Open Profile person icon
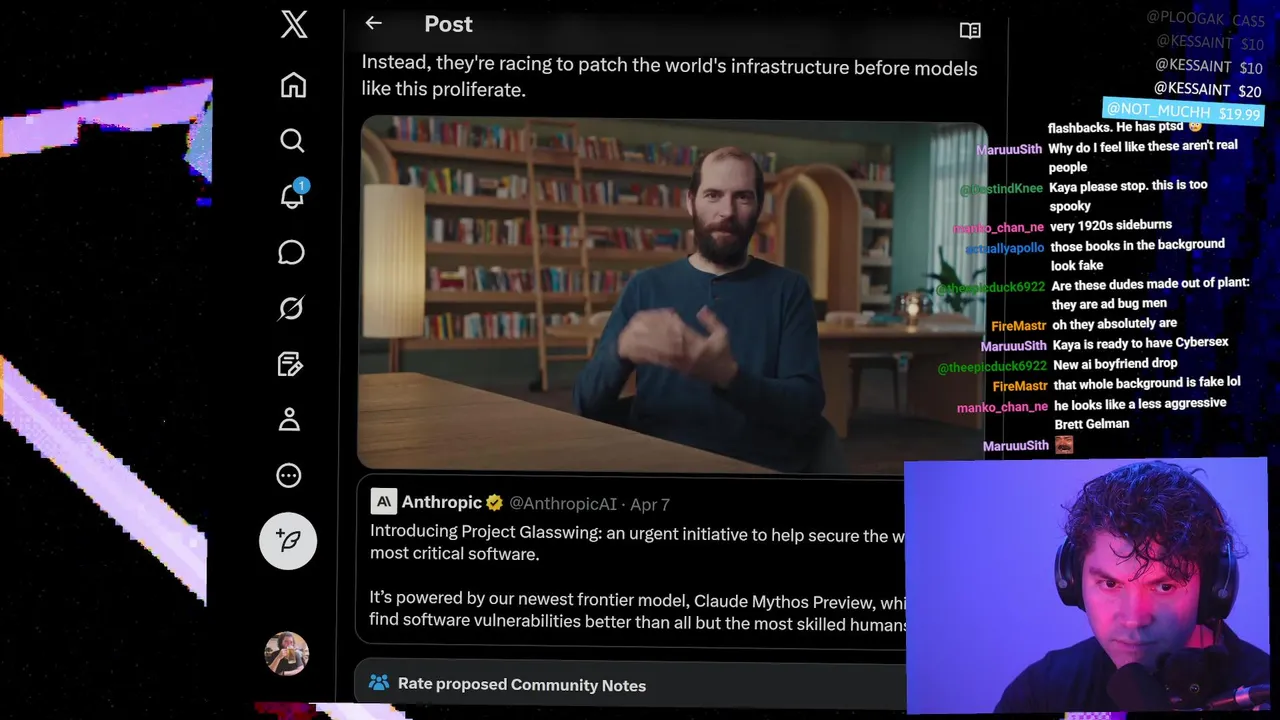Viewport: 1280px width, 720px height. point(289,420)
